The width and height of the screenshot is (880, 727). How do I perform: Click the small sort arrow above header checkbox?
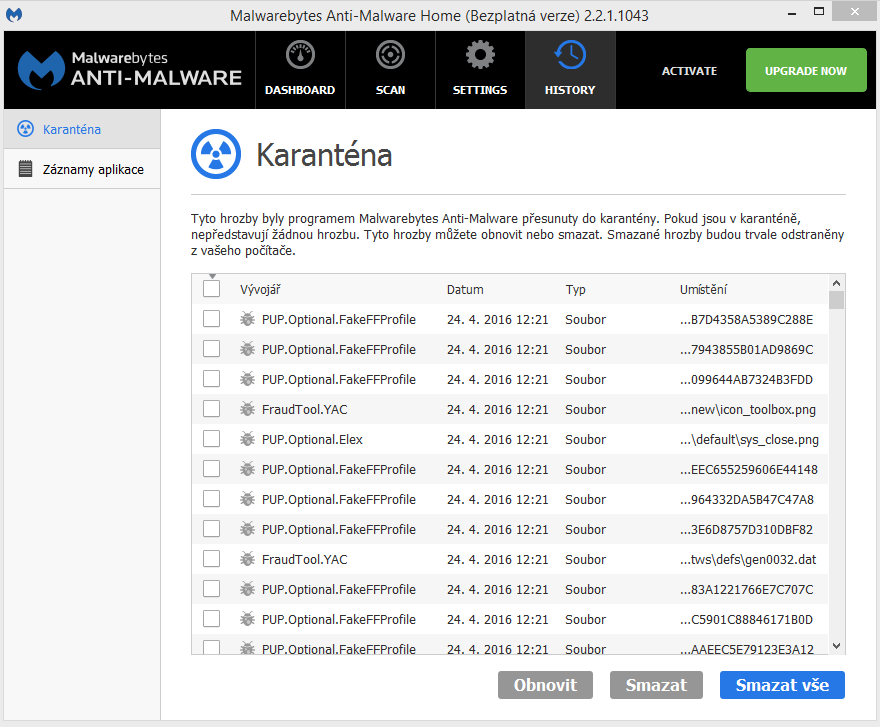point(212,276)
